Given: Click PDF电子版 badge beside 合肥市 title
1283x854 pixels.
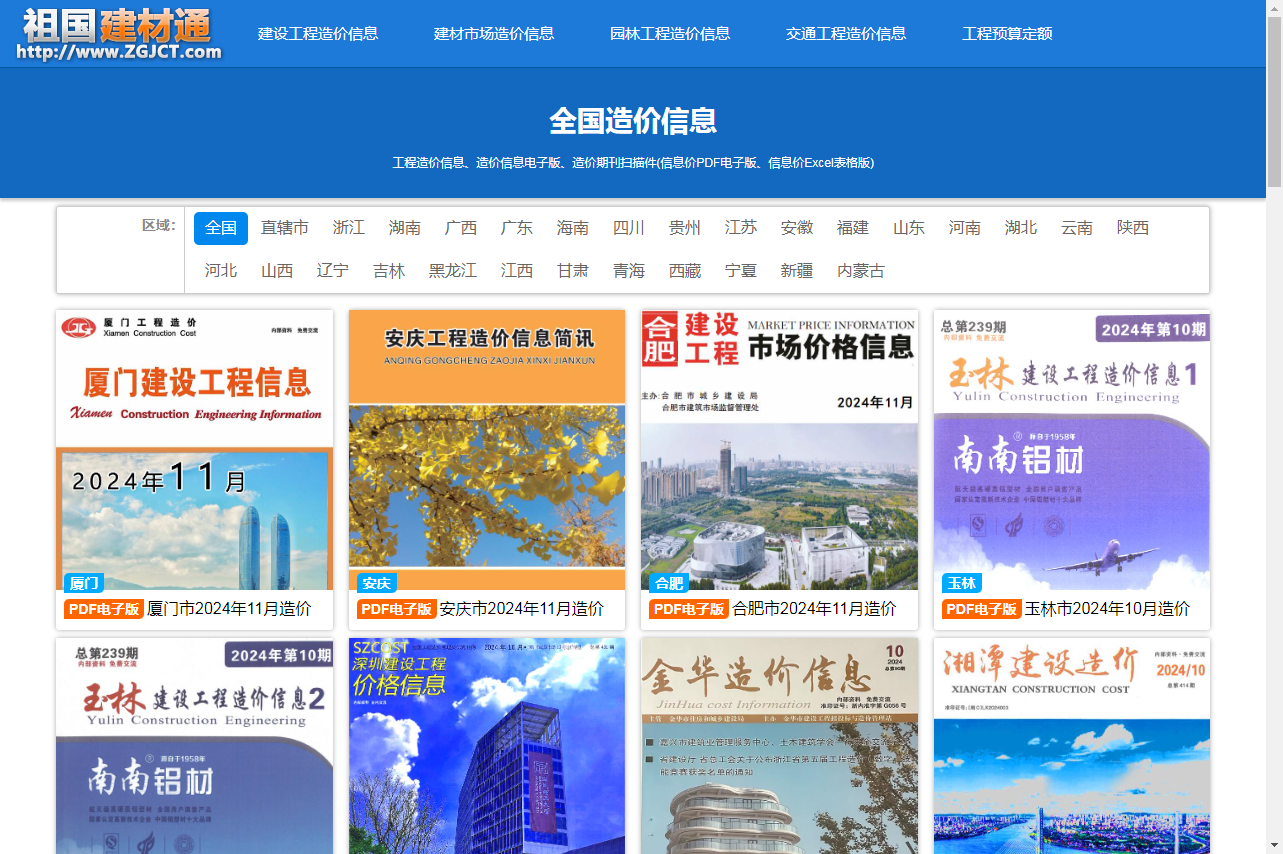Looking at the screenshot, I should 689,609.
